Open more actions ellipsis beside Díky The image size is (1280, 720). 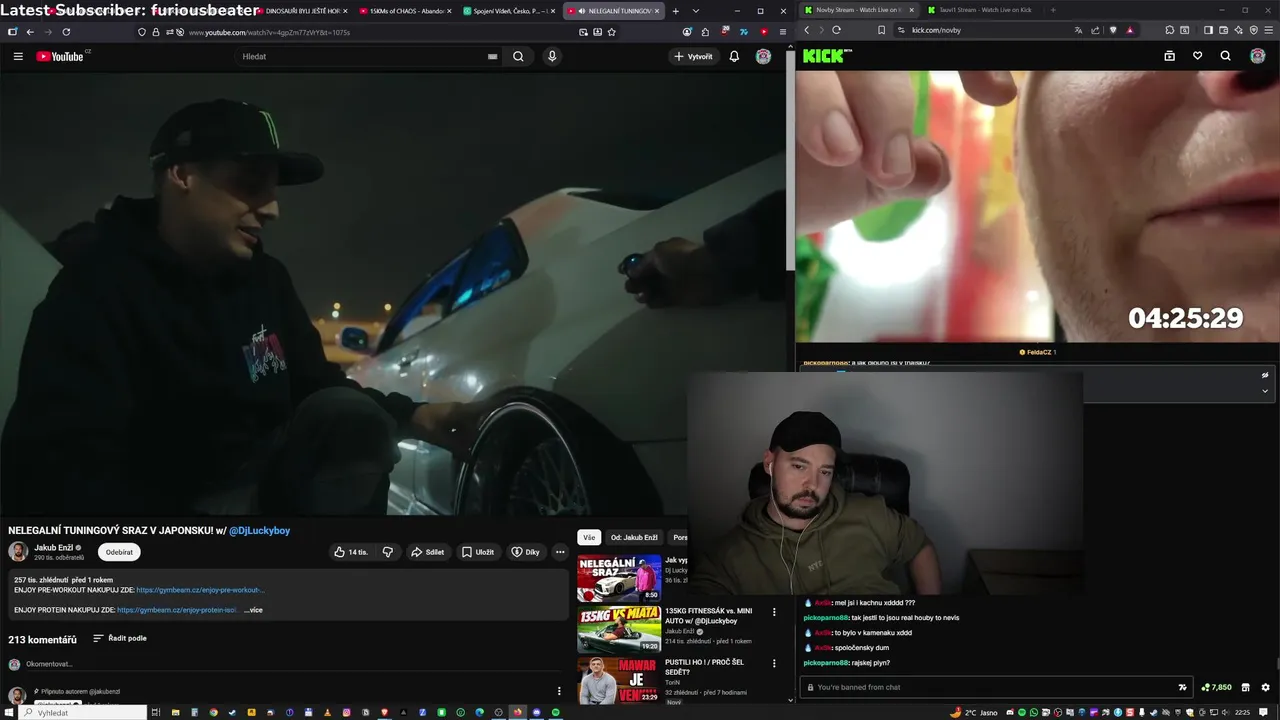(560, 552)
